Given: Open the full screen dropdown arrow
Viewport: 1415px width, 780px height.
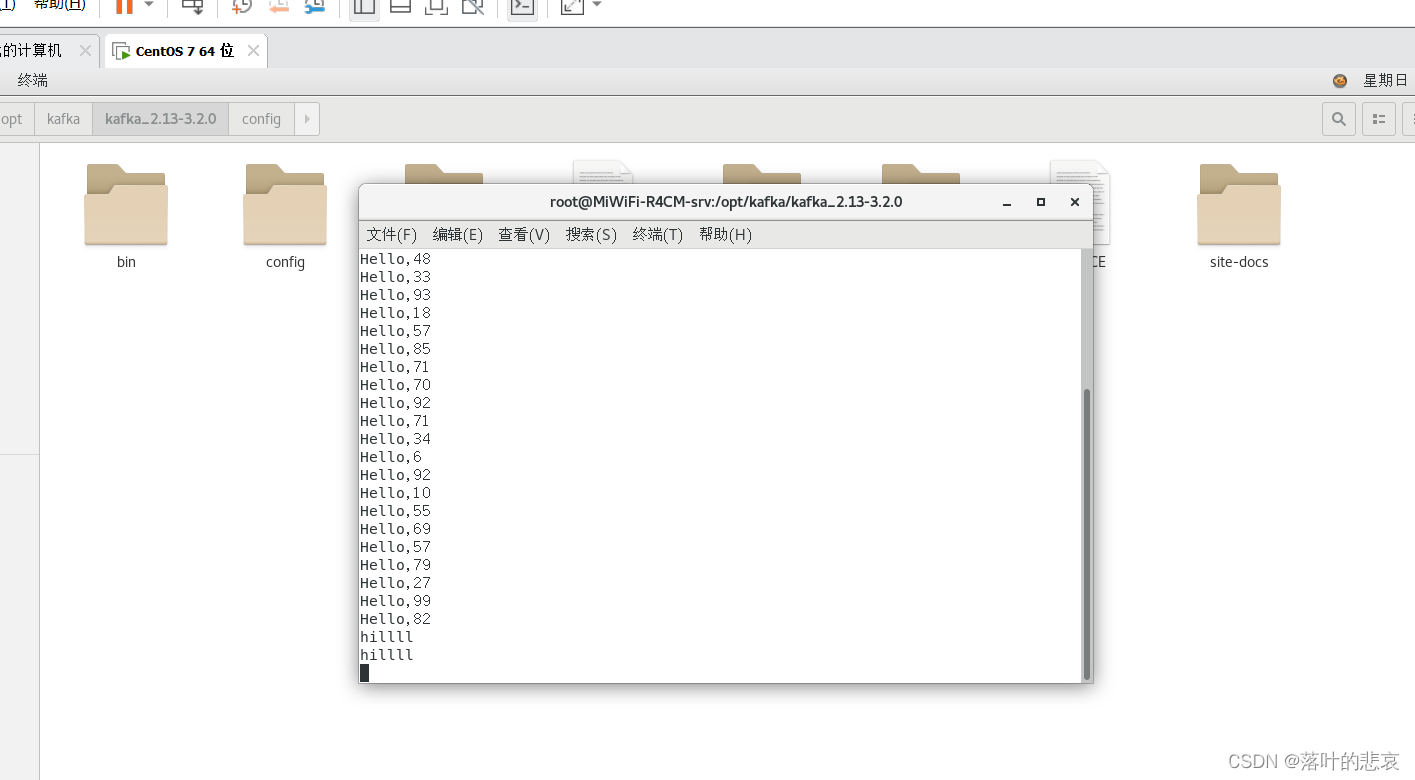Looking at the screenshot, I should tap(597, 5).
